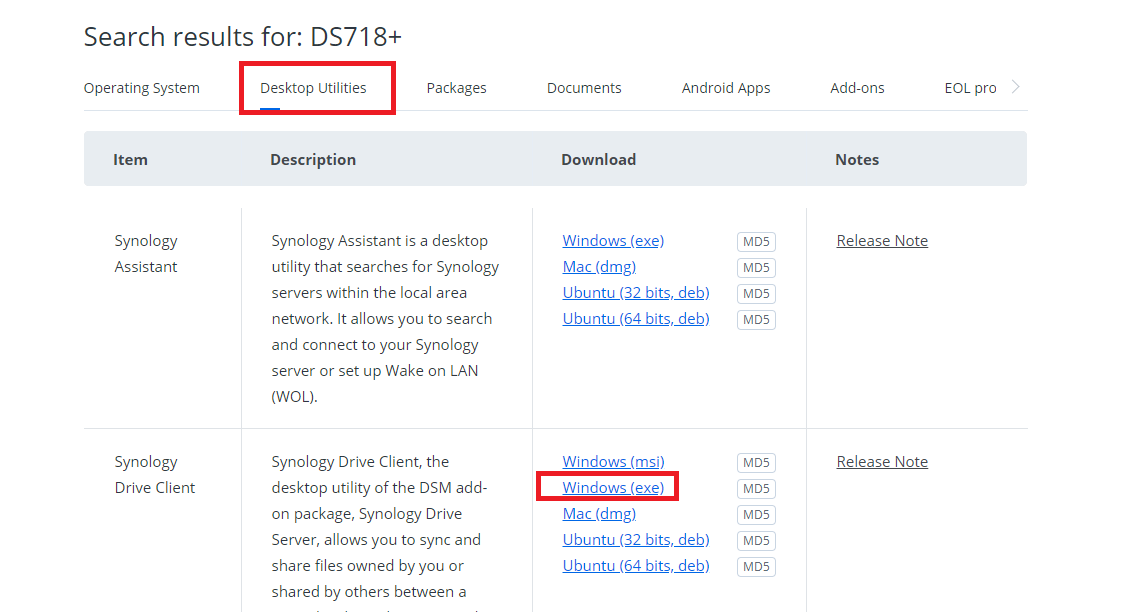Download Synology Drive Client Windows (exe)

pyautogui.click(x=613, y=487)
